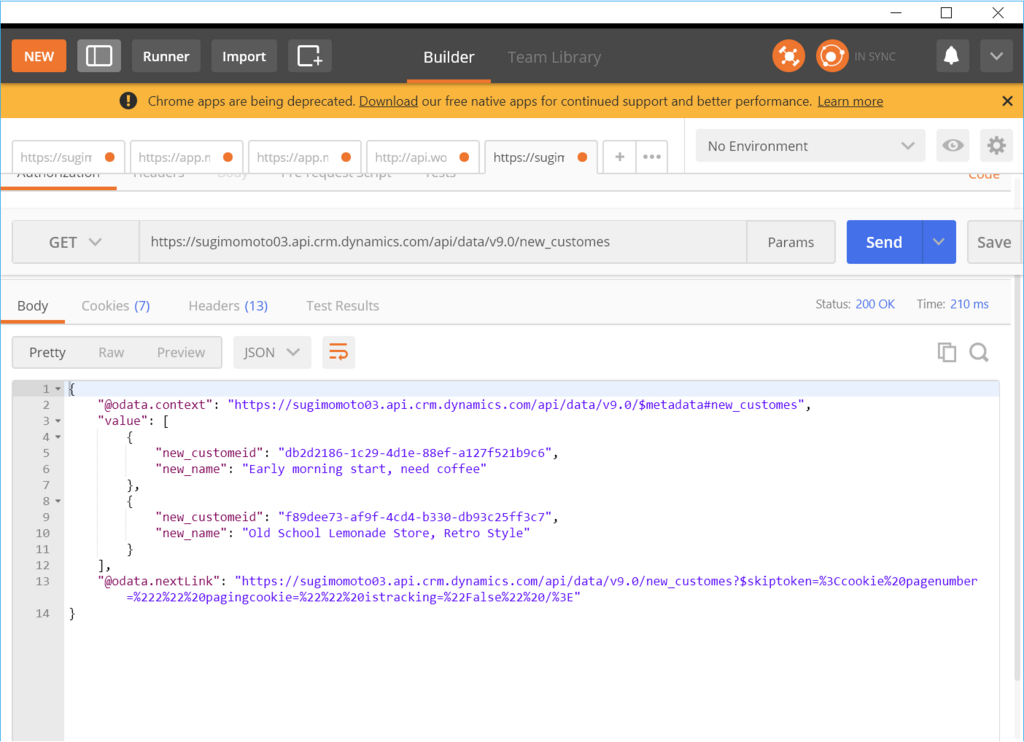Image resolution: width=1024 pixels, height=742 pixels.
Task: Copy response to clipboard icon
Action: click(x=946, y=353)
